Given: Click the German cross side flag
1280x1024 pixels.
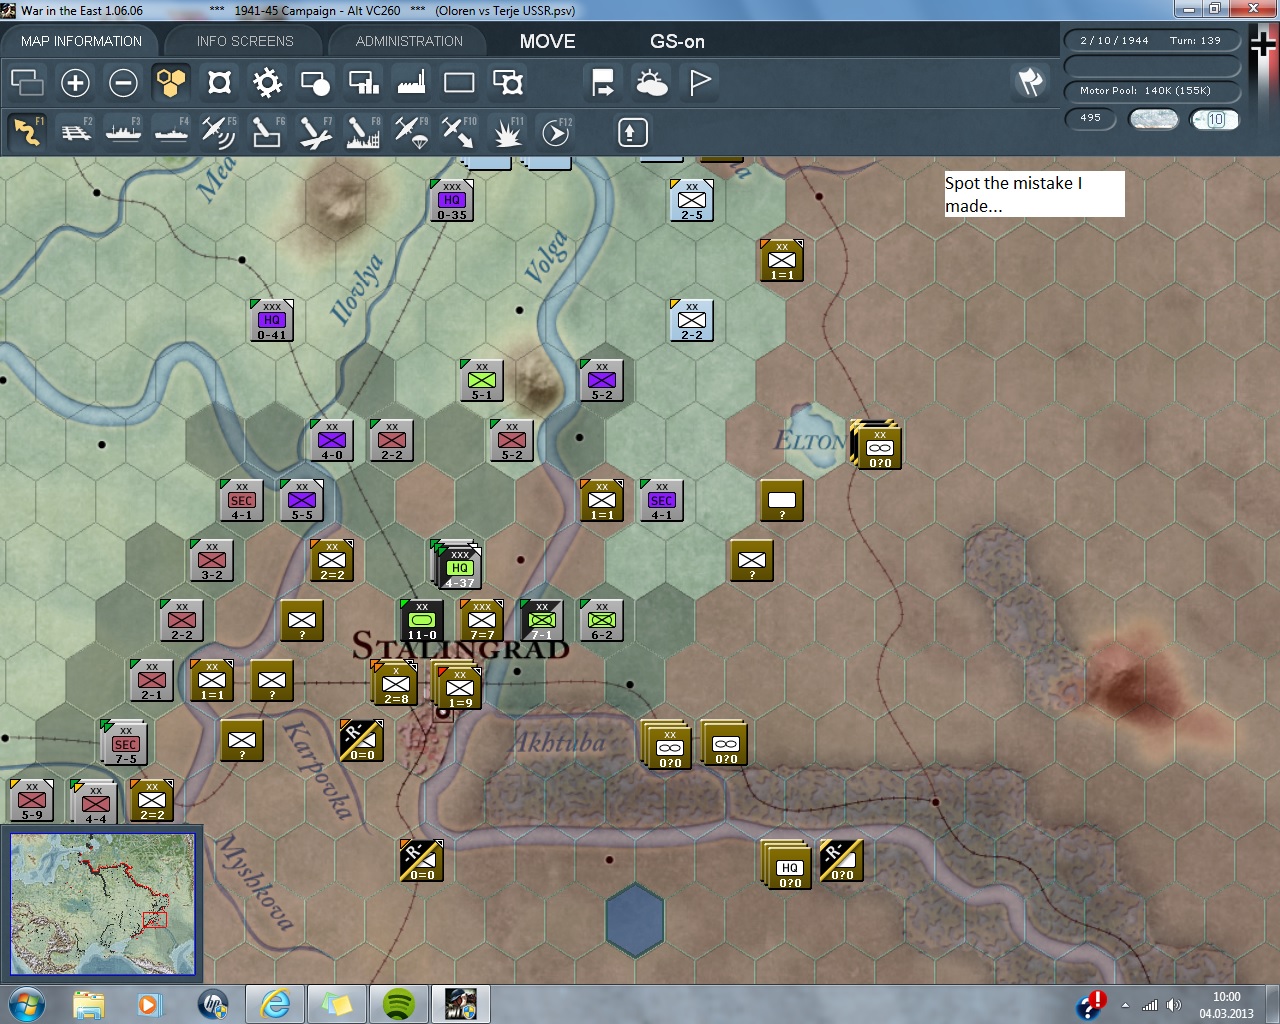Looking at the screenshot, I should [1263, 43].
